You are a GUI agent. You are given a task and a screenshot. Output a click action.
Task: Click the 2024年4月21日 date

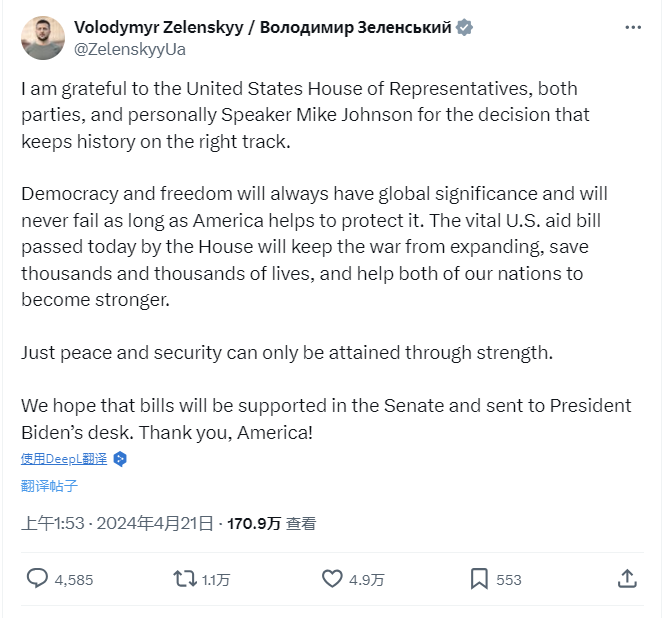tap(154, 523)
